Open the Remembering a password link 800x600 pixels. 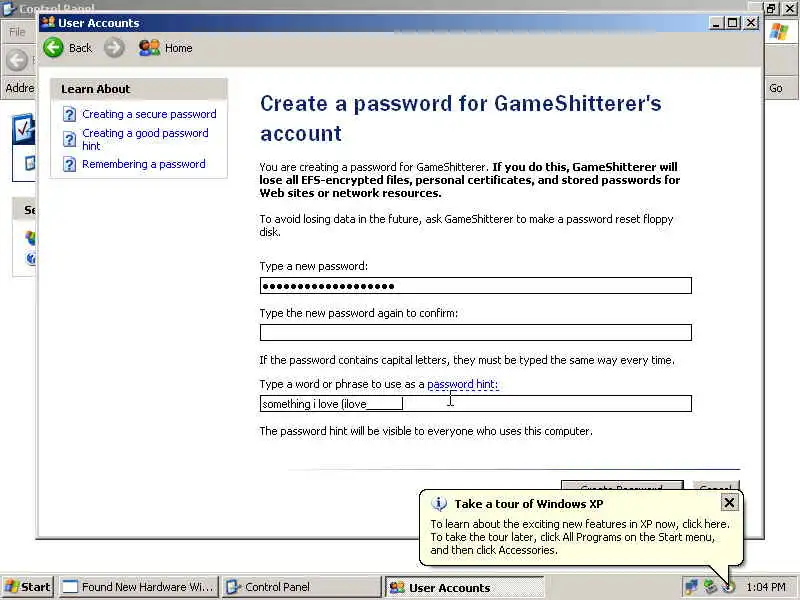(x=144, y=164)
